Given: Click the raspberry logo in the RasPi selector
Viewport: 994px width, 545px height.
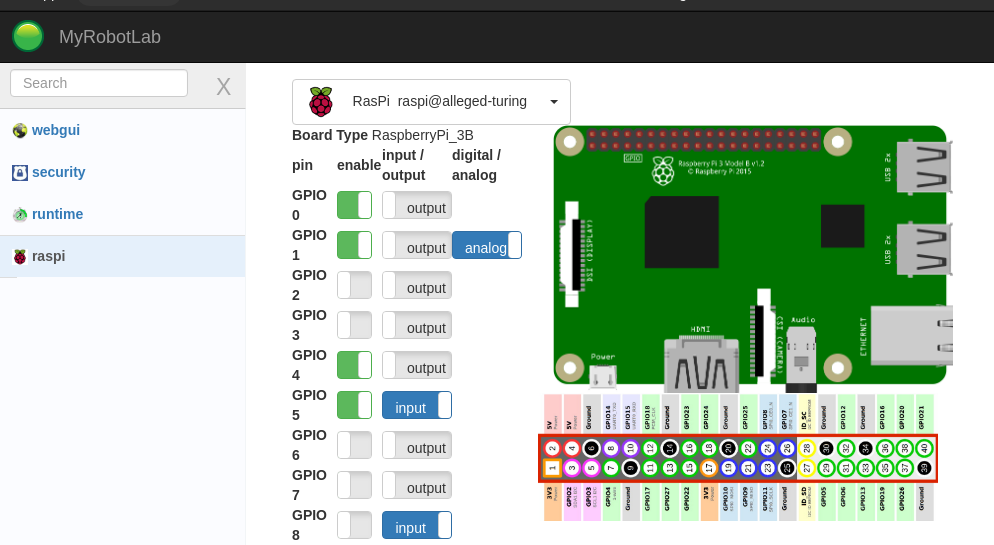Looking at the screenshot, I should (321, 102).
